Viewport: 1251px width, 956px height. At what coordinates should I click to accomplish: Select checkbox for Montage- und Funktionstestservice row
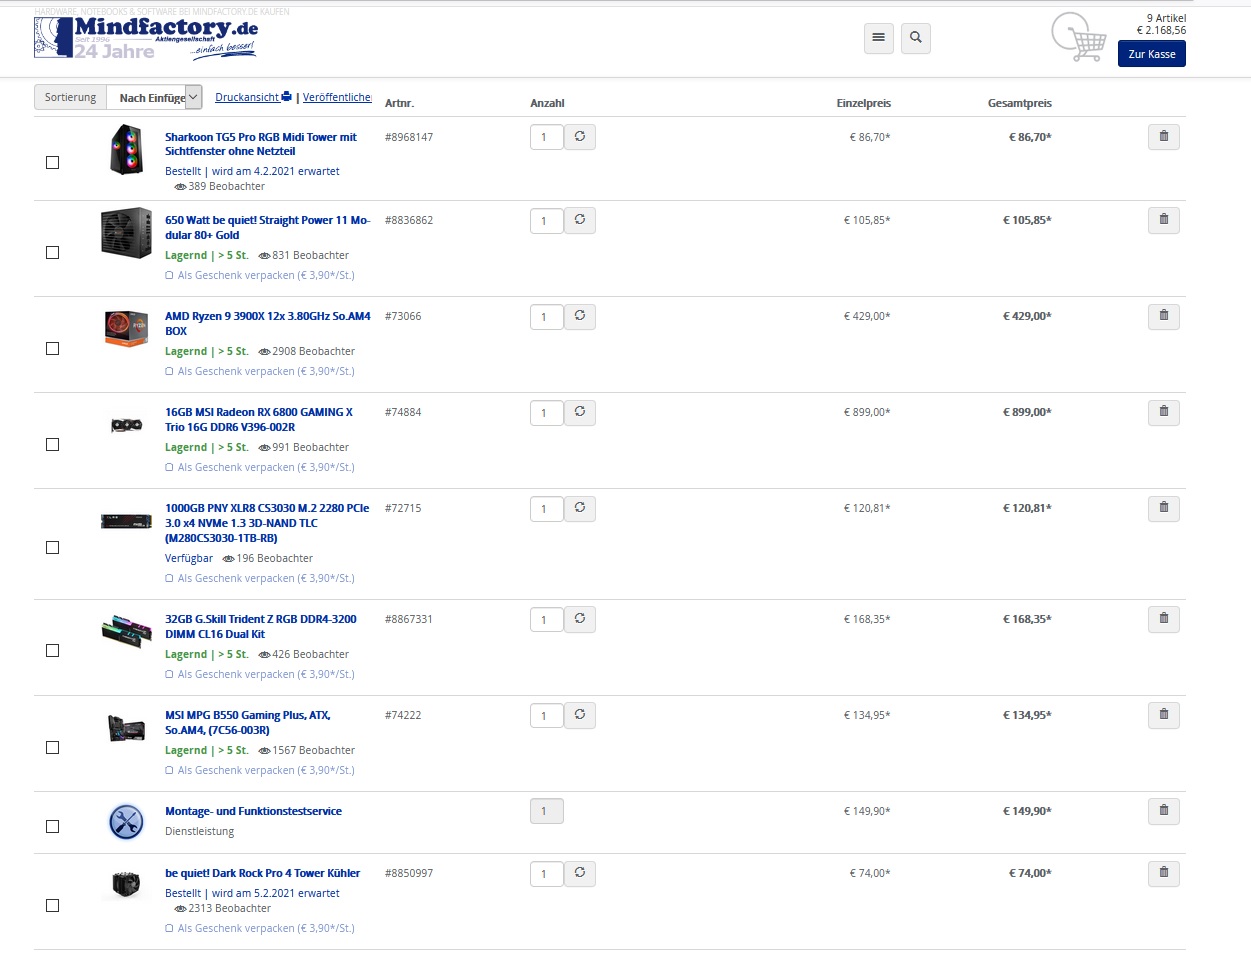tap(53, 826)
